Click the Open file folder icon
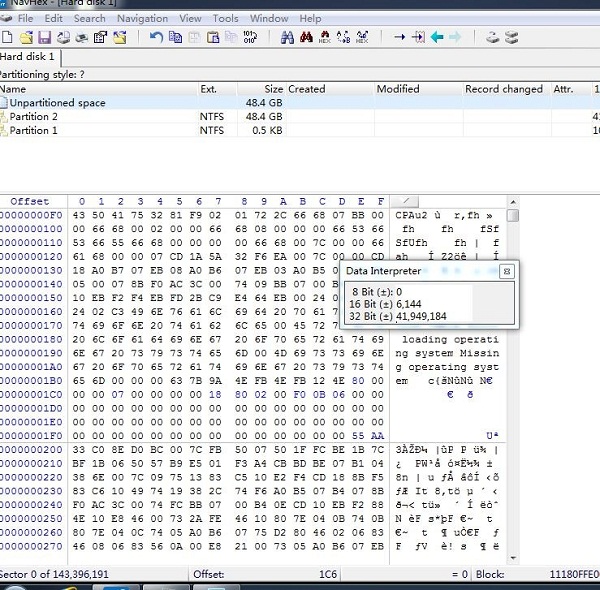Image resolution: width=600 pixels, height=590 pixels. 26,37
